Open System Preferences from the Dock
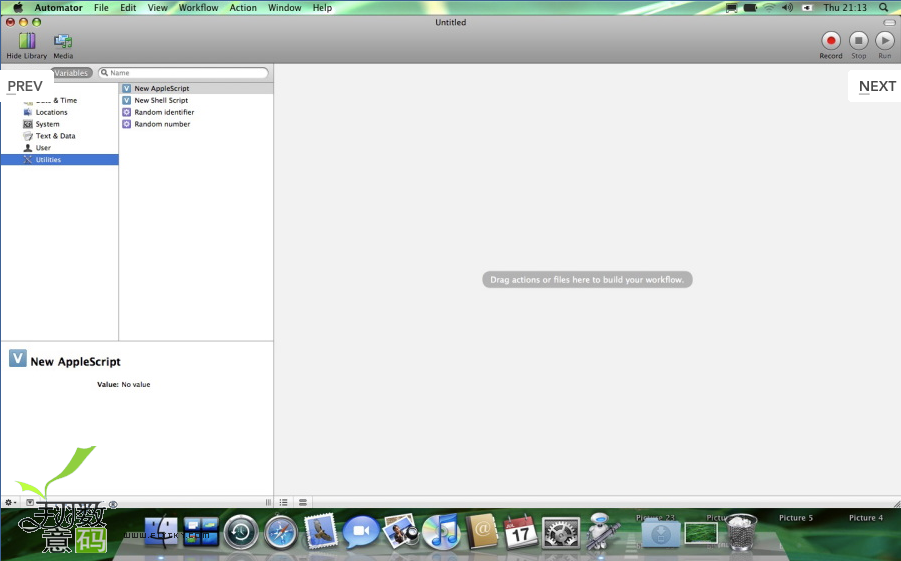Screen dimensions: 901x561 [x=560, y=532]
